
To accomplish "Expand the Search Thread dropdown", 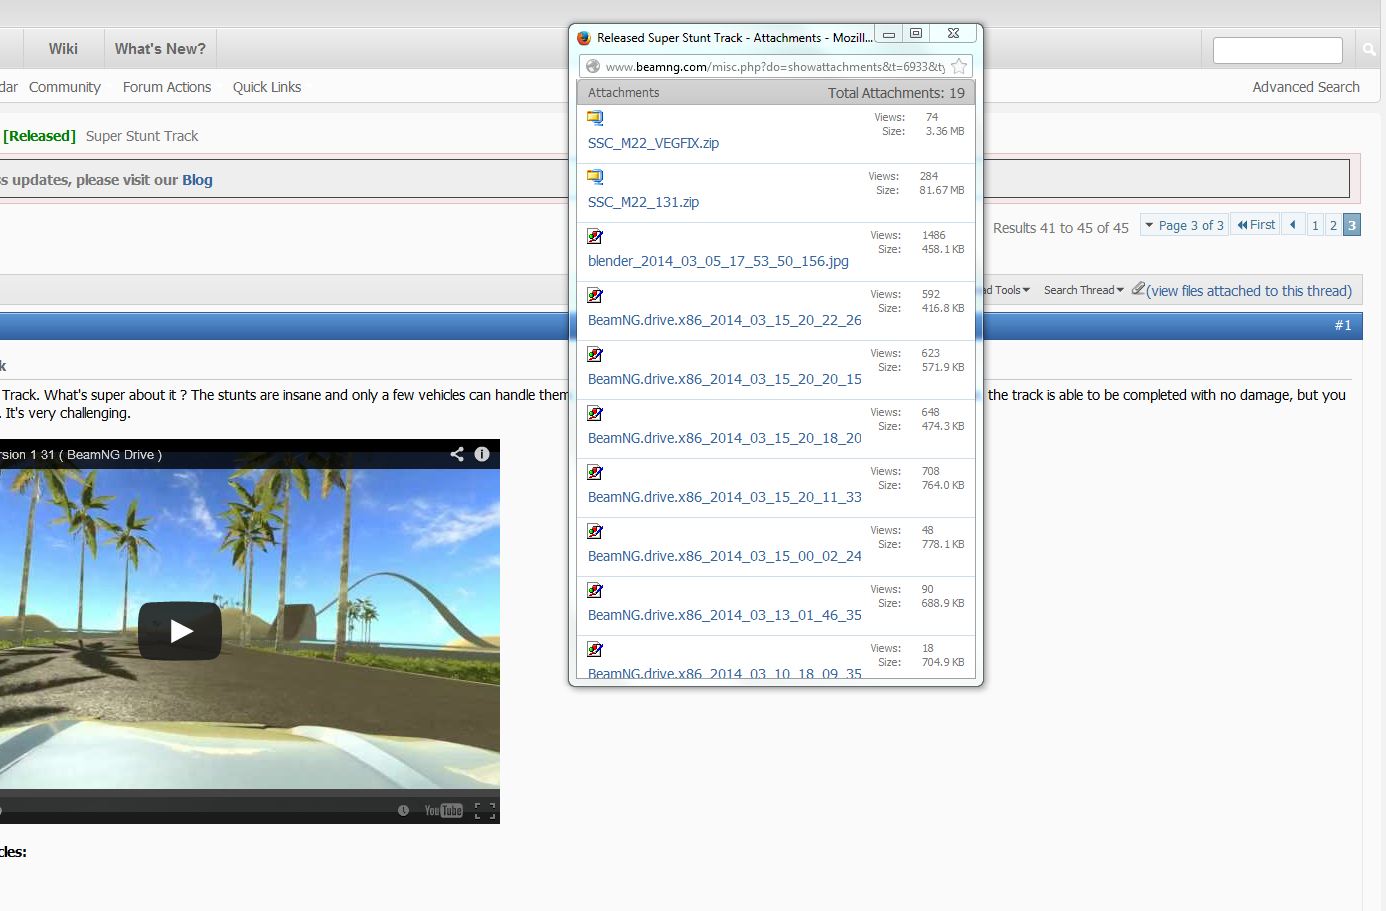I will click(1084, 290).
